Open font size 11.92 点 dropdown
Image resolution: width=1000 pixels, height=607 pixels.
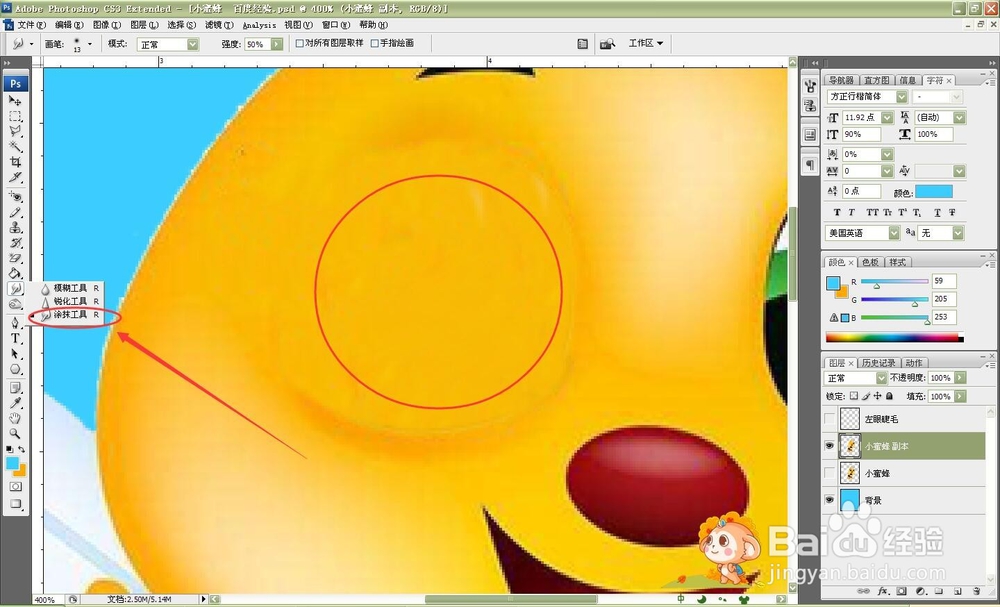point(886,117)
